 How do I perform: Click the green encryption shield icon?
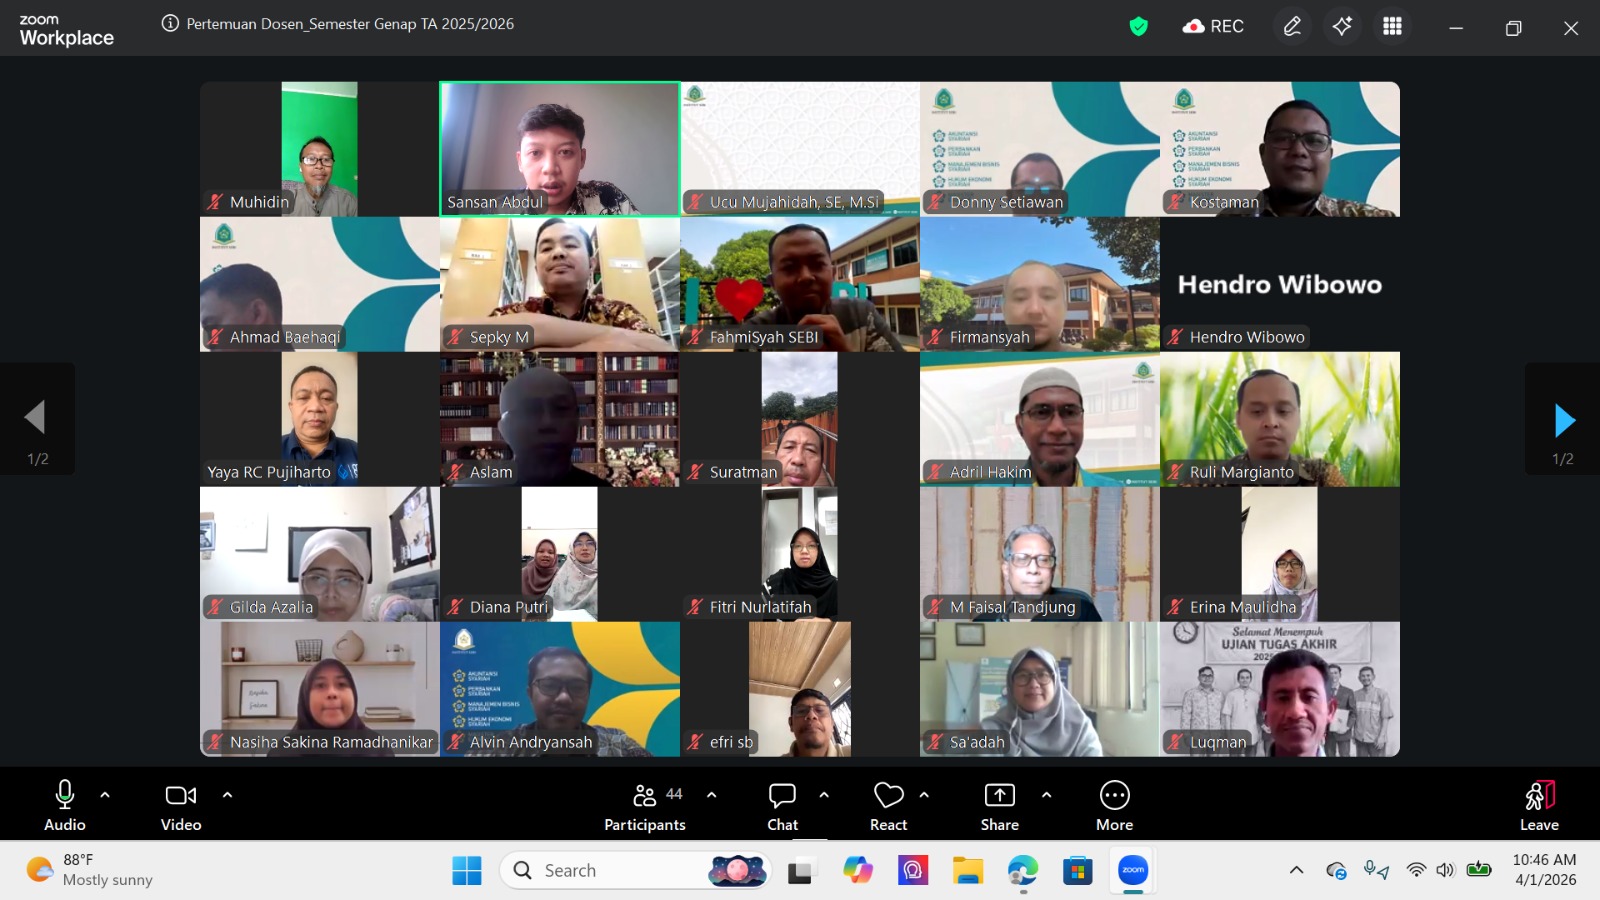(1138, 26)
